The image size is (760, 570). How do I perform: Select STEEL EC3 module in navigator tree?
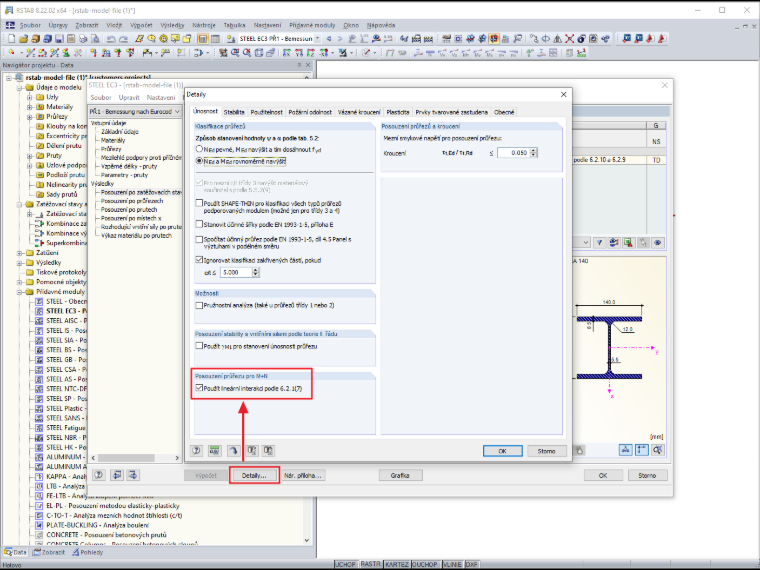[x=66, y=311]
